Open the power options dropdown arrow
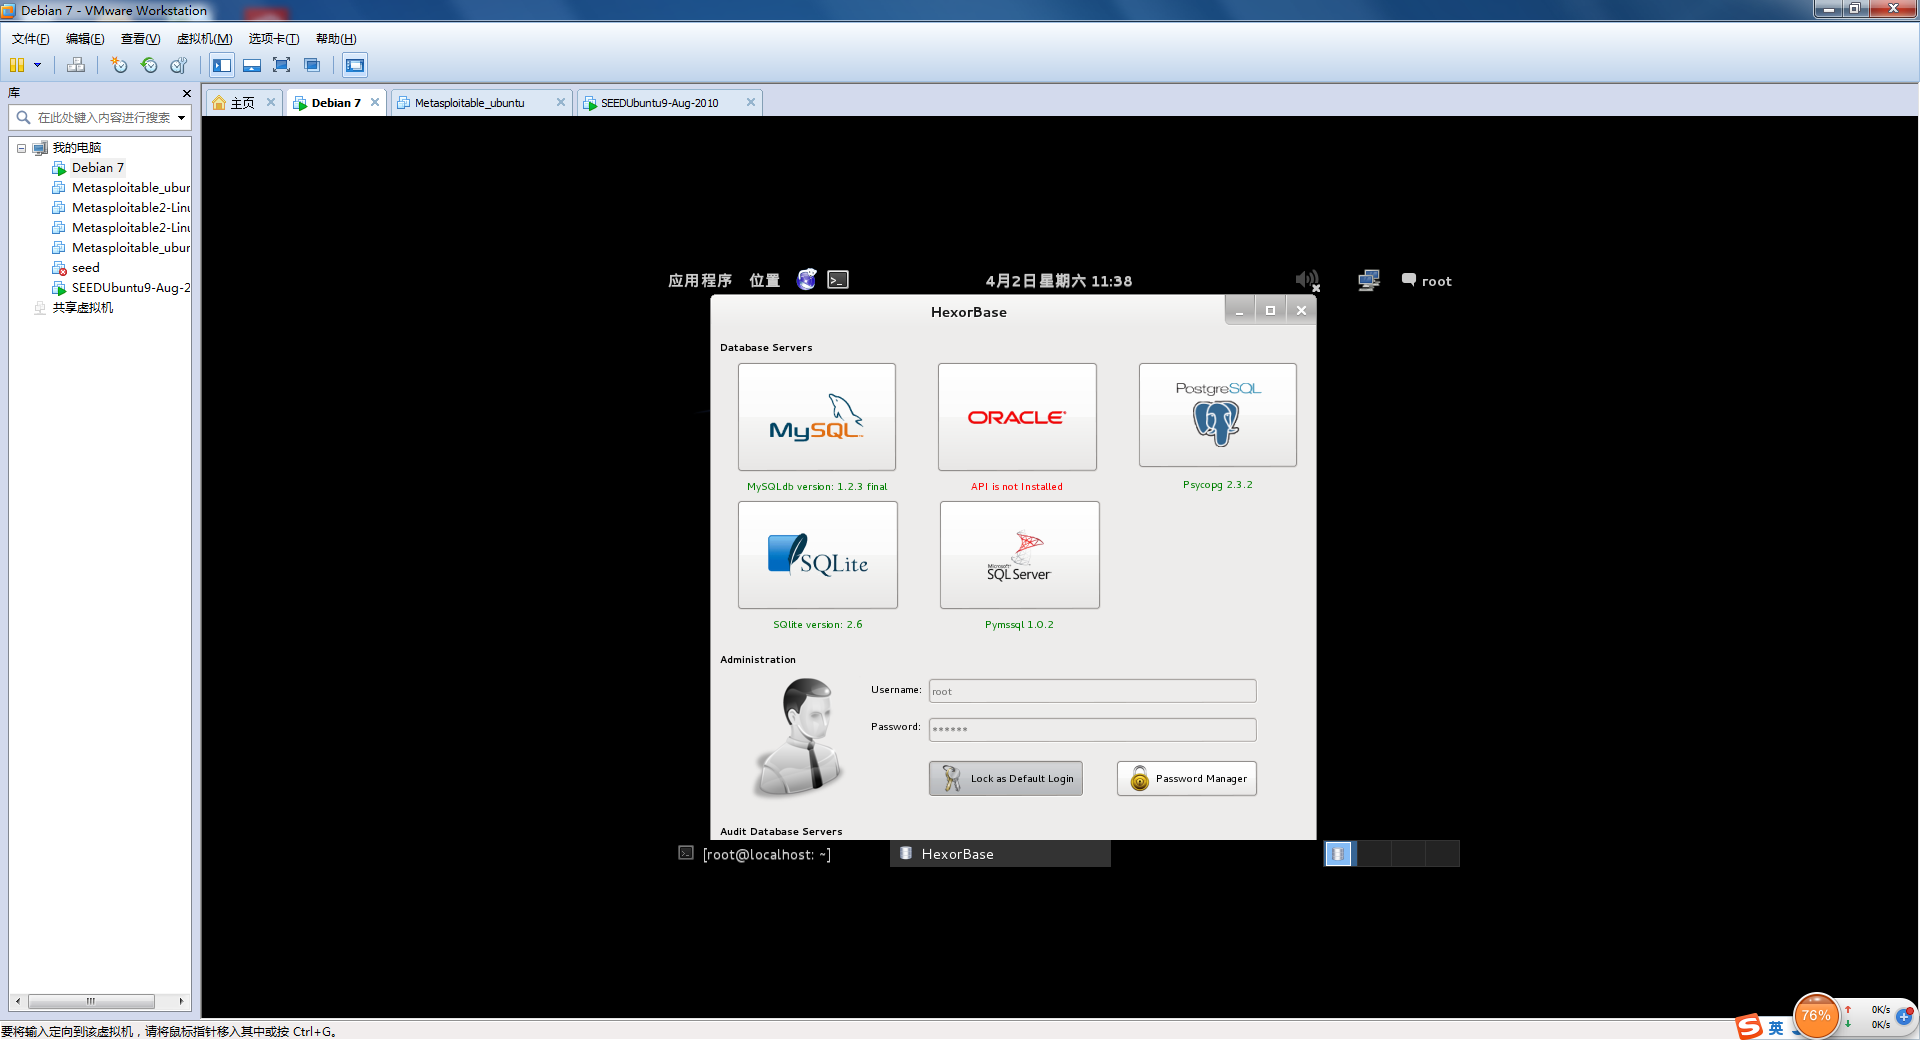The image size is (1920, 1040). tap(38, 65)
